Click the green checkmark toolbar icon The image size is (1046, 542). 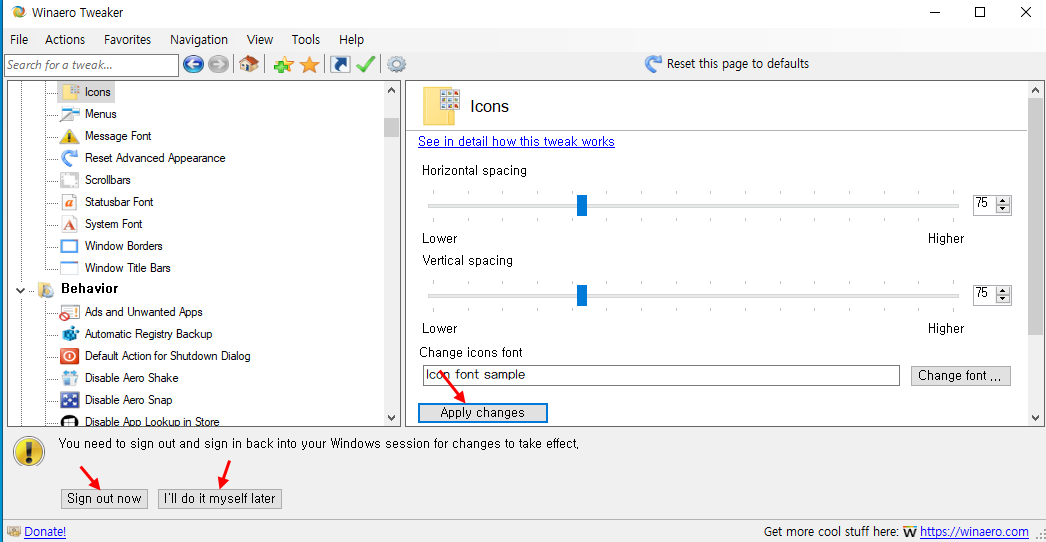[x=366, y=65]
